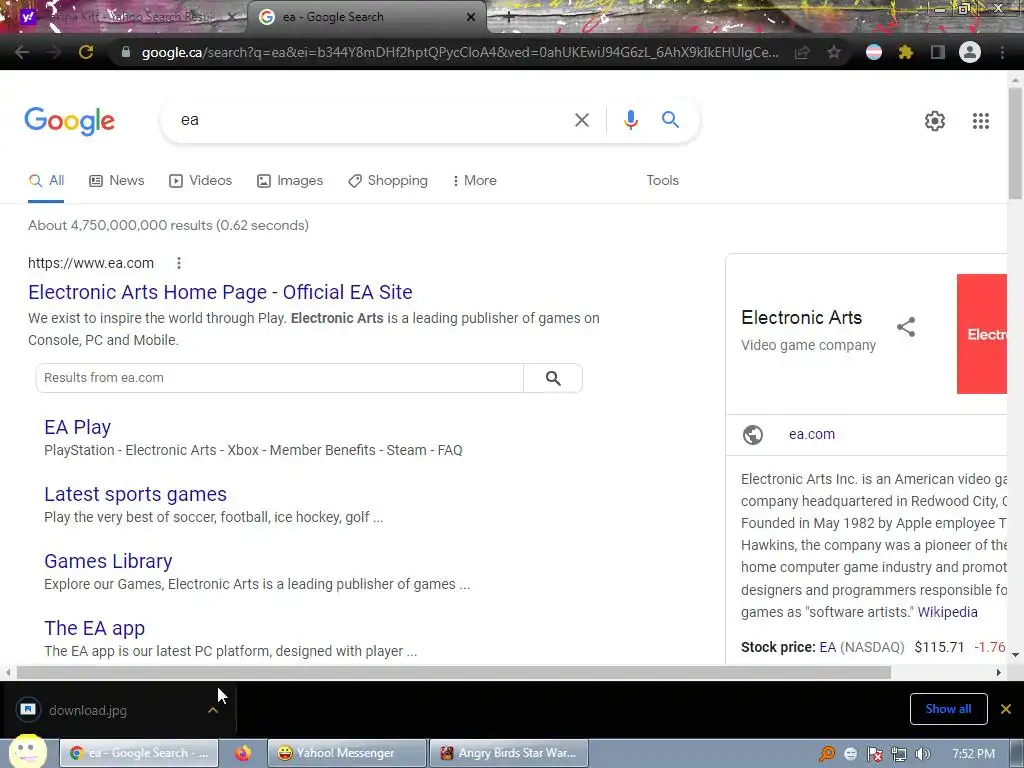This screenshot has width=1024, height=768.
Task: Switch to the Shopping tab
Action: (x=388, y=181)
